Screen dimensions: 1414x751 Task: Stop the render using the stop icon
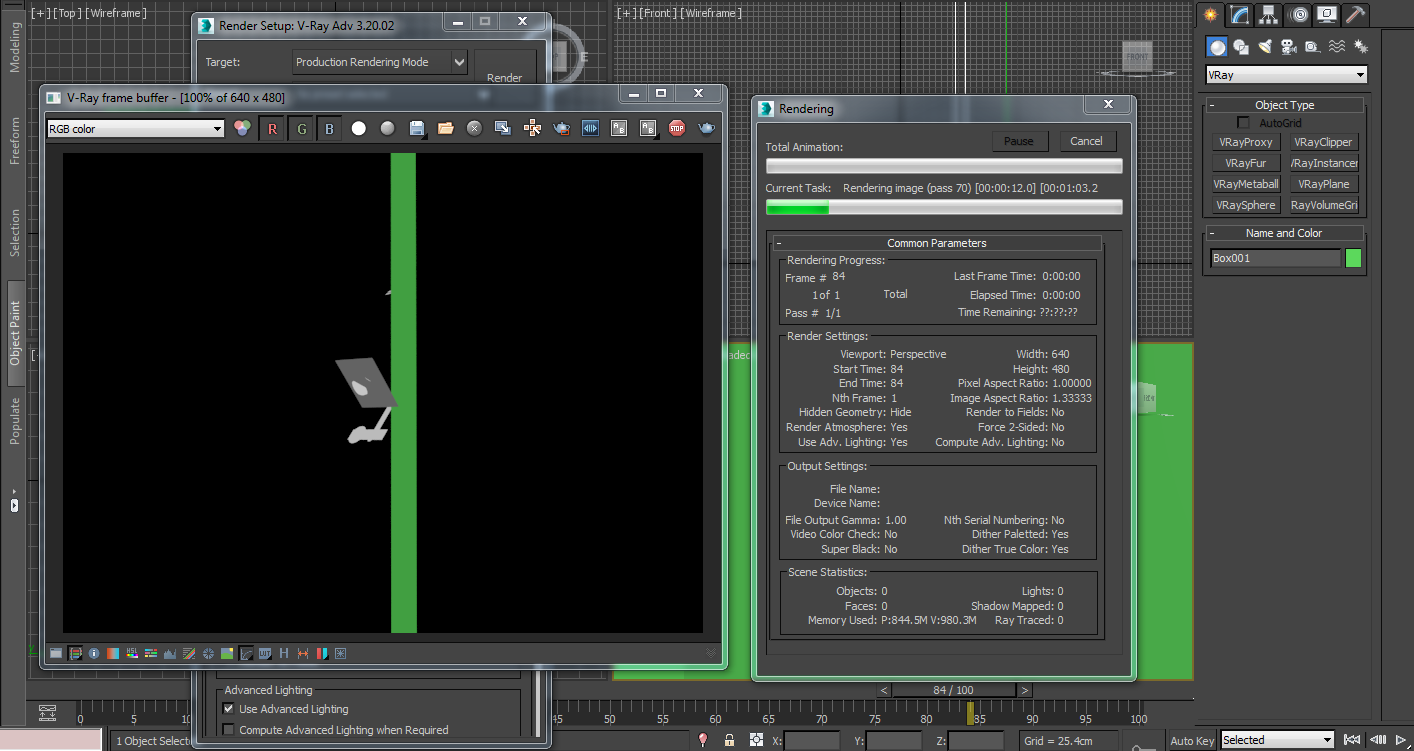[677, 128]
